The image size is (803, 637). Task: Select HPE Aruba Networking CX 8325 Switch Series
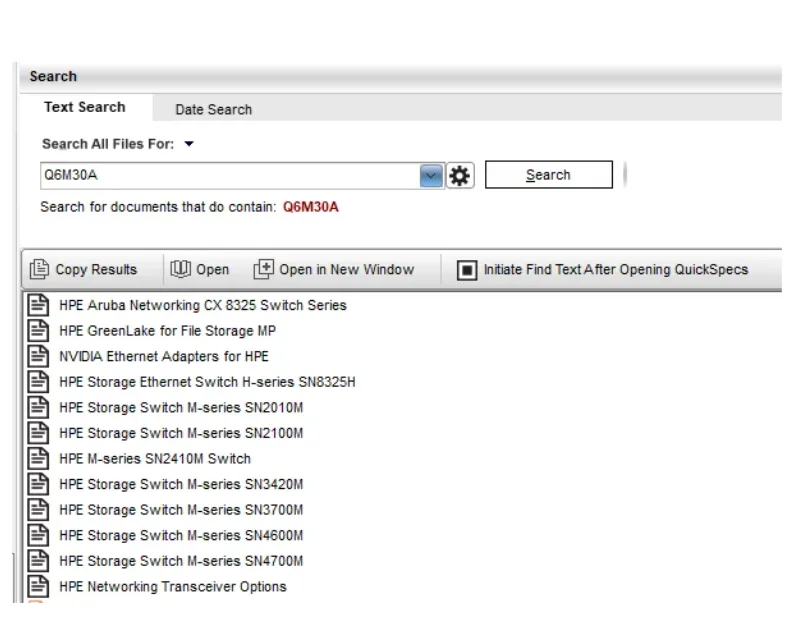(203, 305)
